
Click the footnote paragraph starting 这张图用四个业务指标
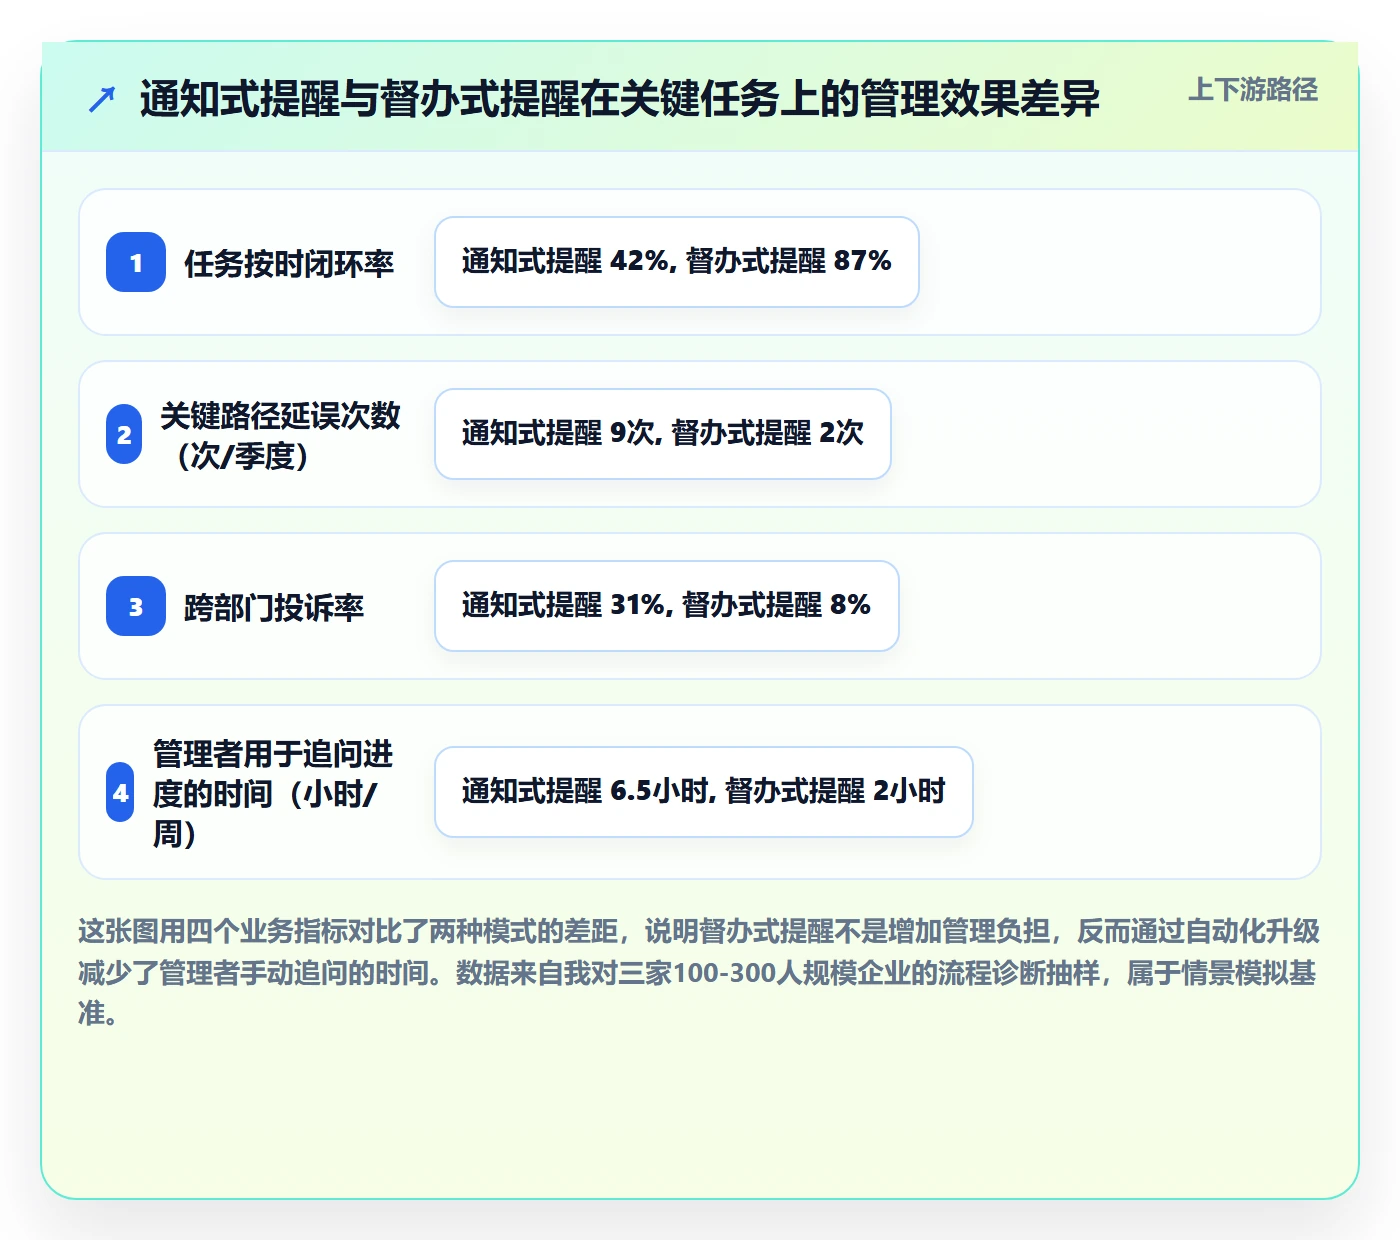pos(699,972)
